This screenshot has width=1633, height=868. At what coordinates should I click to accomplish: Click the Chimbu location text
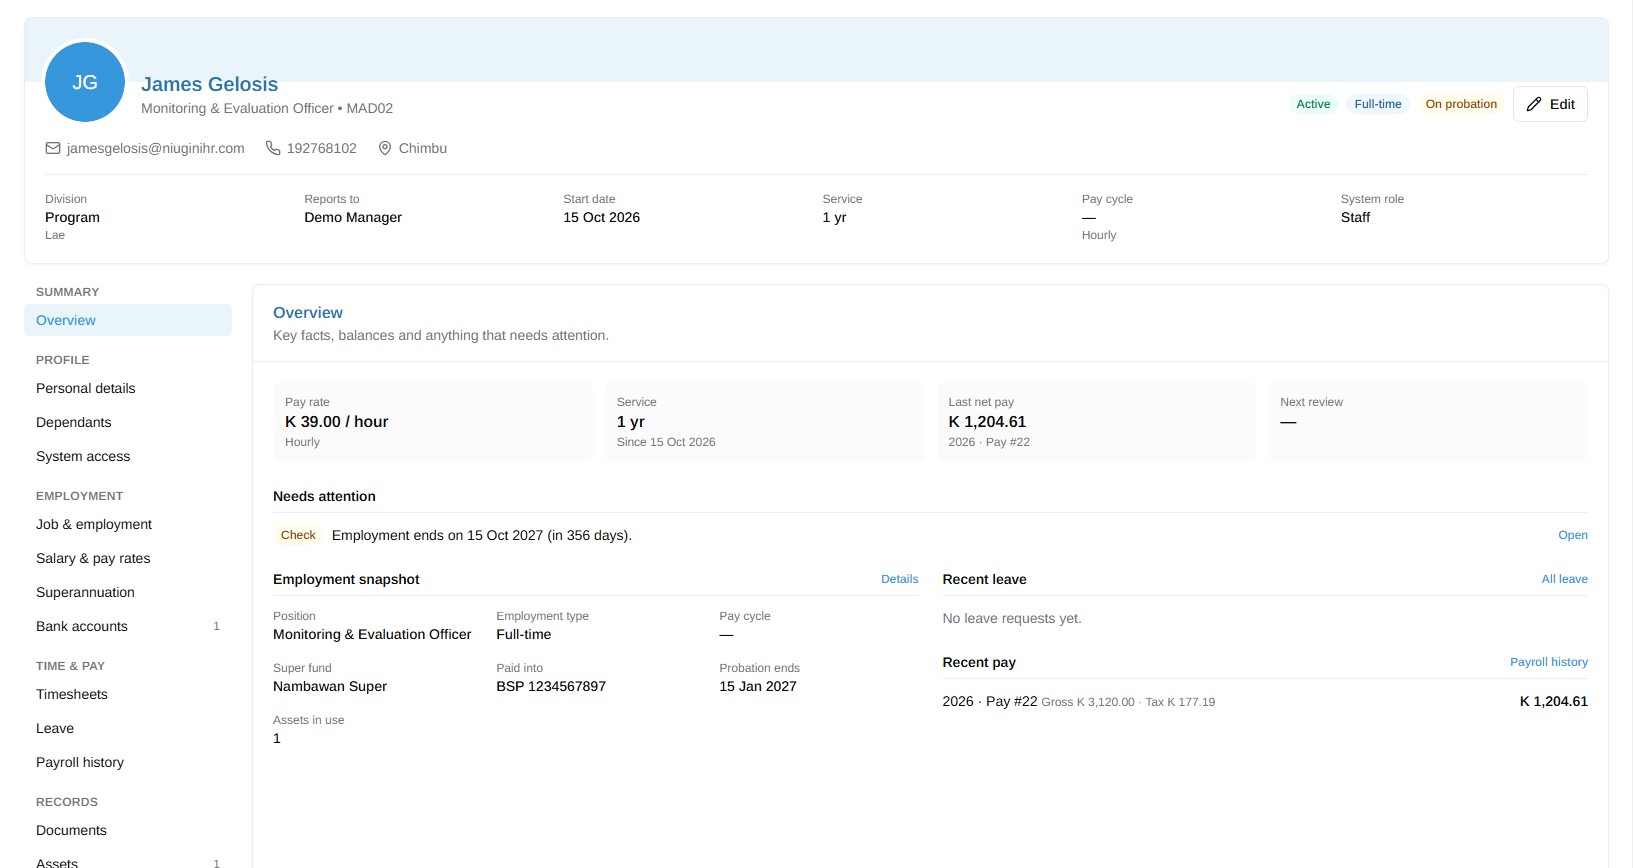tap(423, 148)
